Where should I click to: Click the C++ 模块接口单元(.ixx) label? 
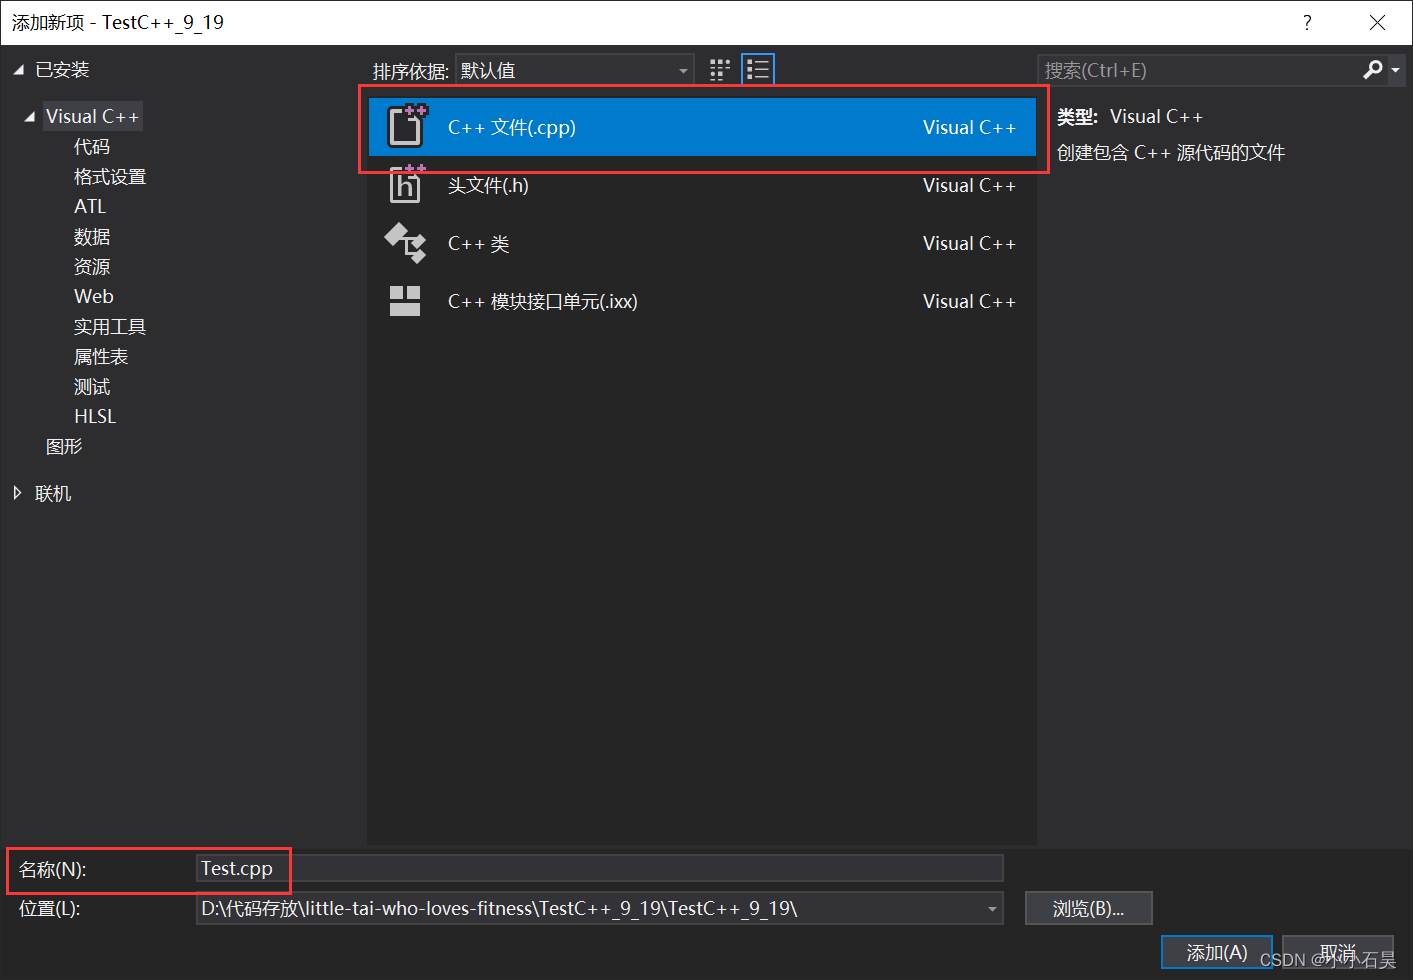(x=543, y=301)
